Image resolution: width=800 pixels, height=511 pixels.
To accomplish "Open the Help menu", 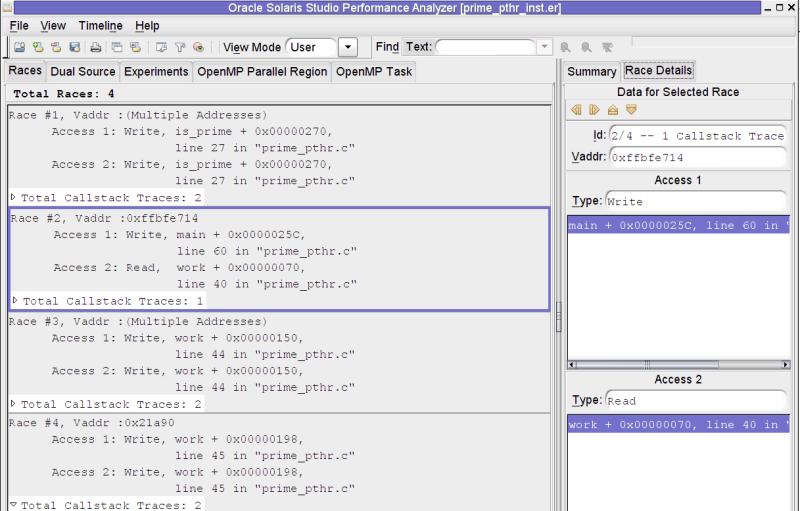I will [x=147, y=25].
